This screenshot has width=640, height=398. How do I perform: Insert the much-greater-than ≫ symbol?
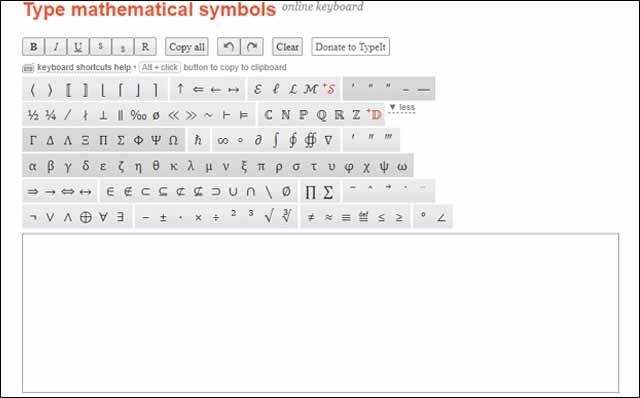point(191,115)
